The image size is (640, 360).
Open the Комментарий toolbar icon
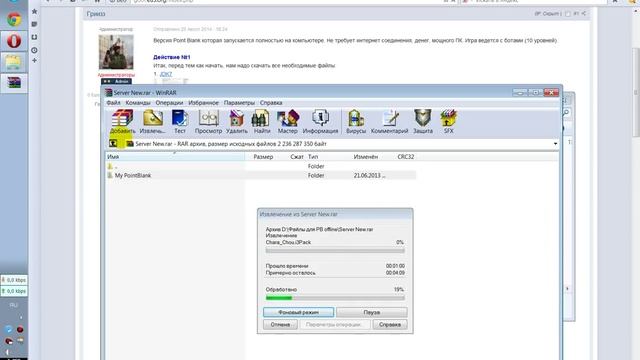[389, 122]
